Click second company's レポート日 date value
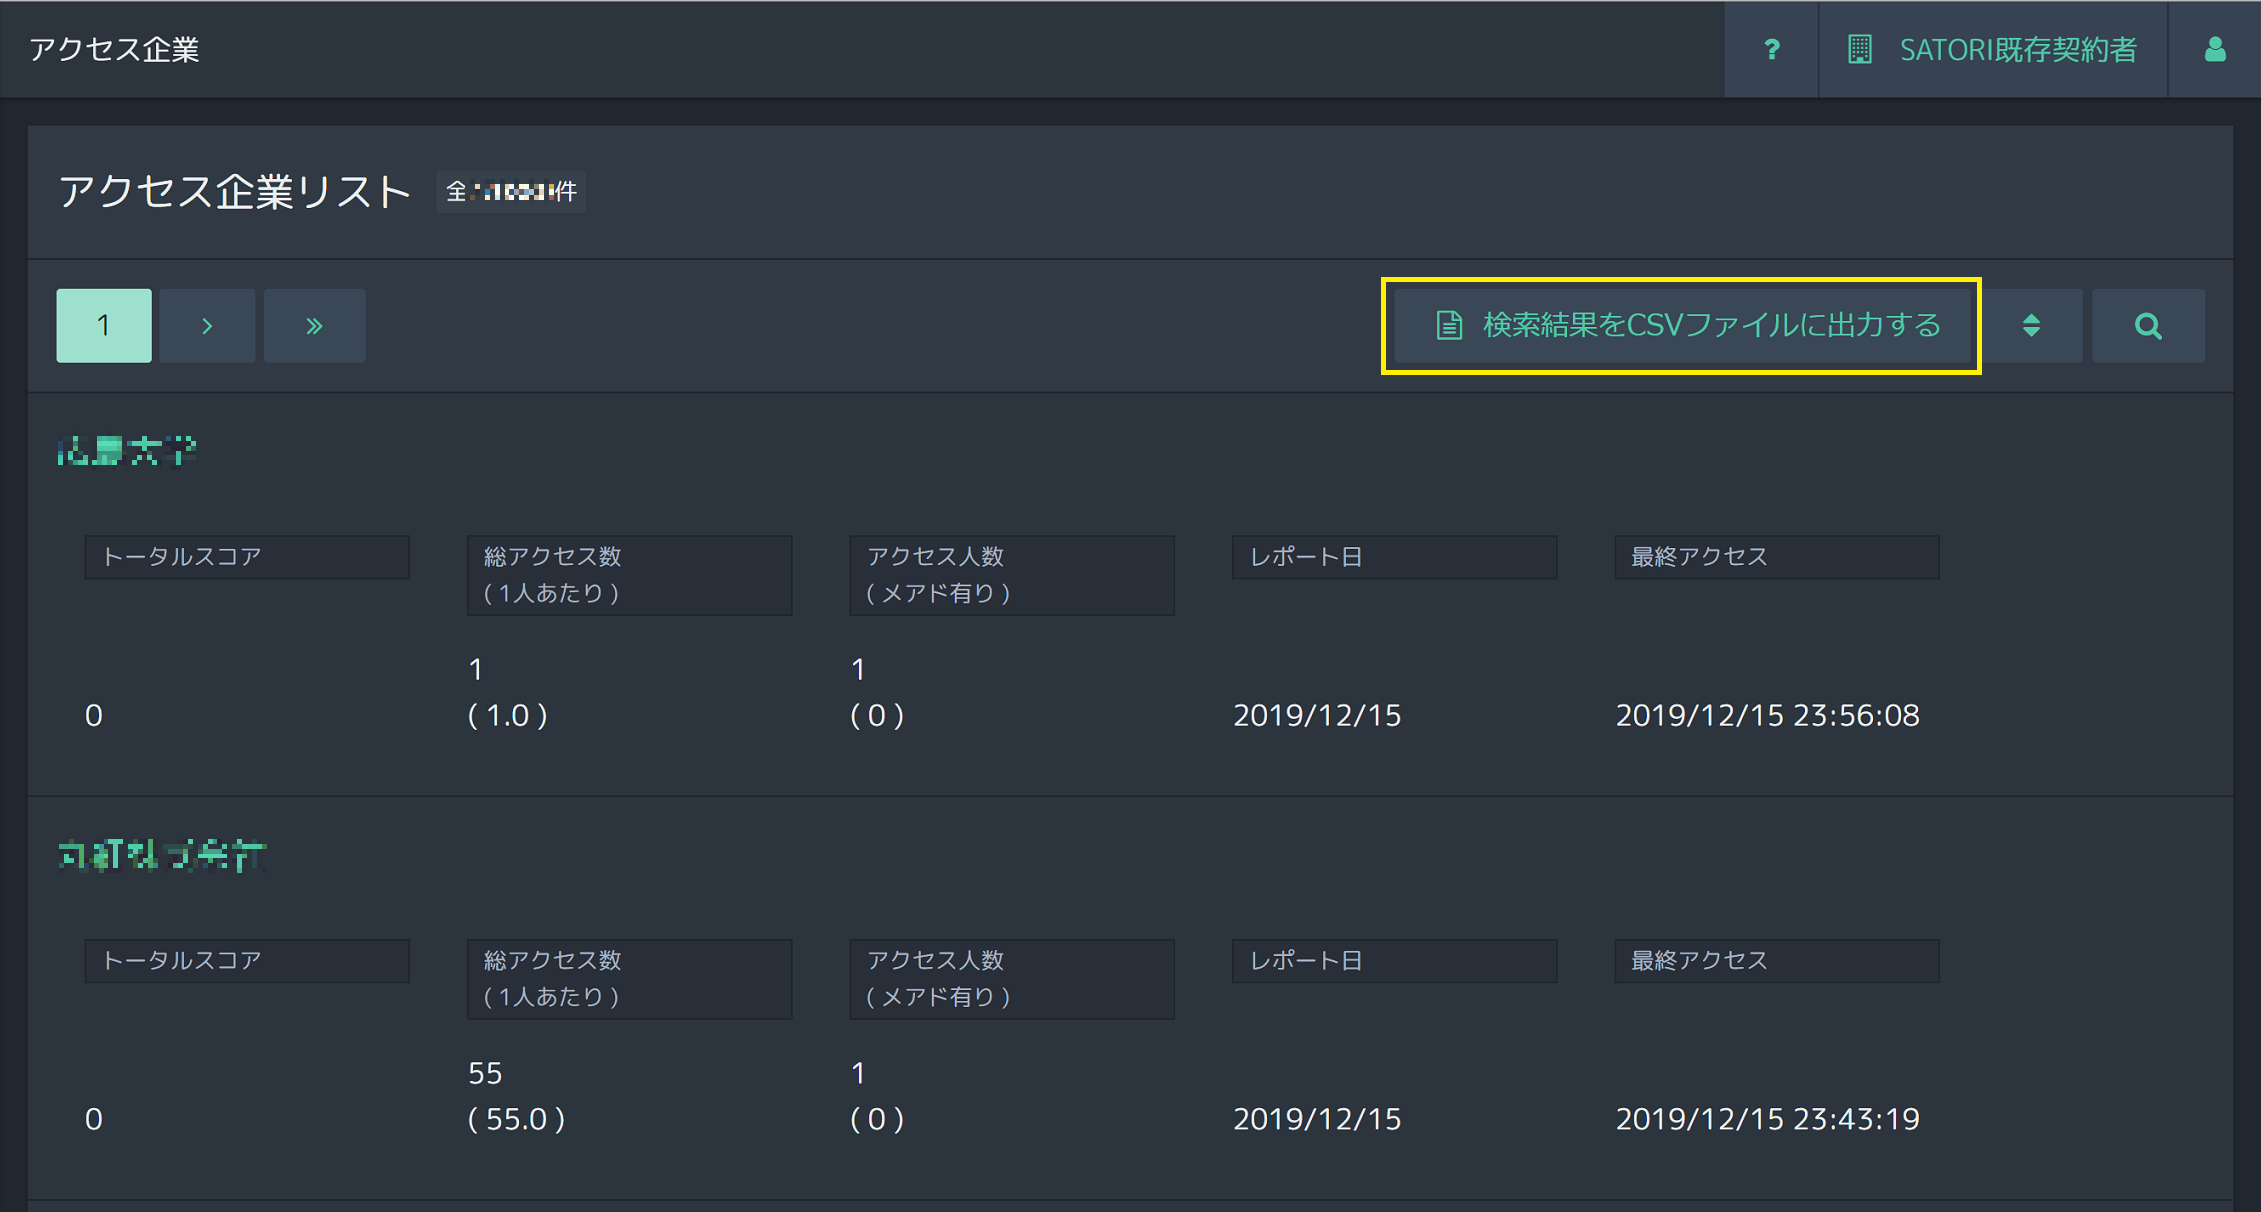Screen dimensions: 2261x1212 [x=1316, y=1119]
